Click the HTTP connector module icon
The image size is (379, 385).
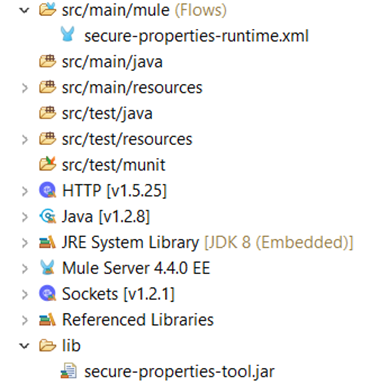(47, 190)
